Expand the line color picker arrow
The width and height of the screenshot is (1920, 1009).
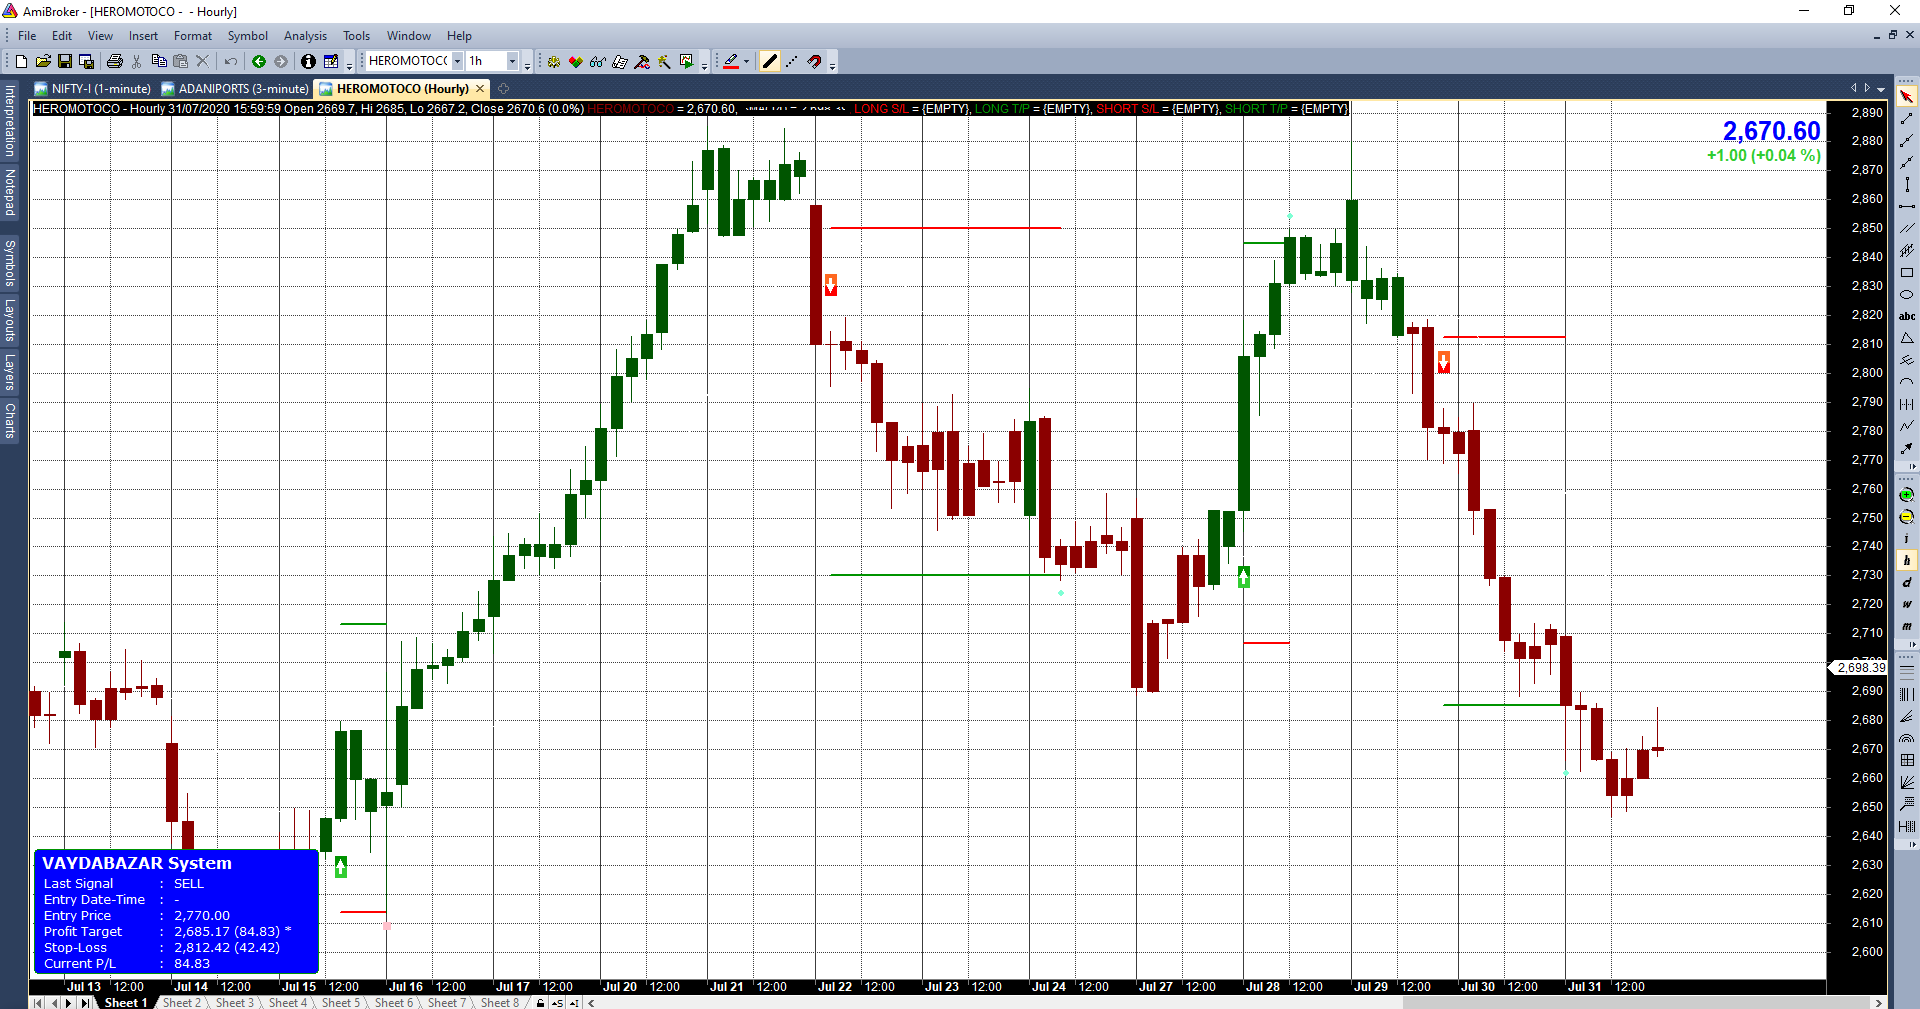coord(747,62)
